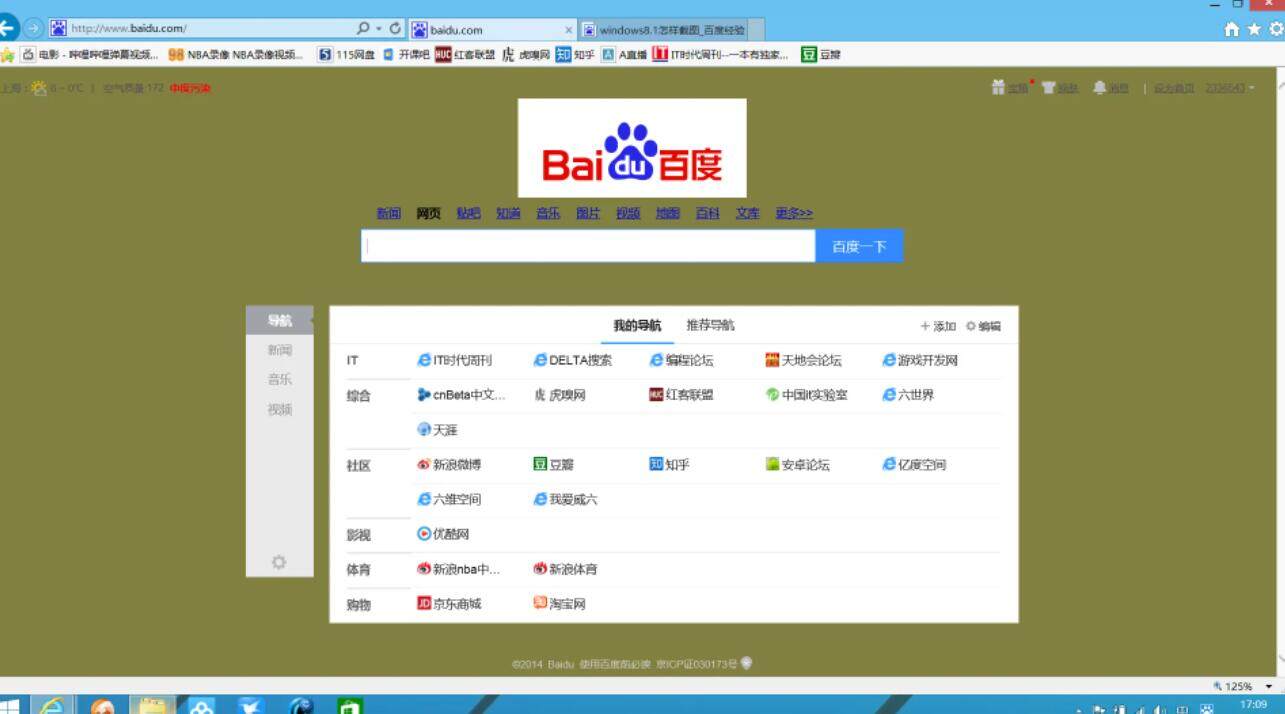Open the 天地会论坛 navigation link
Screen dimensions: 1285x714
(804, 360)
